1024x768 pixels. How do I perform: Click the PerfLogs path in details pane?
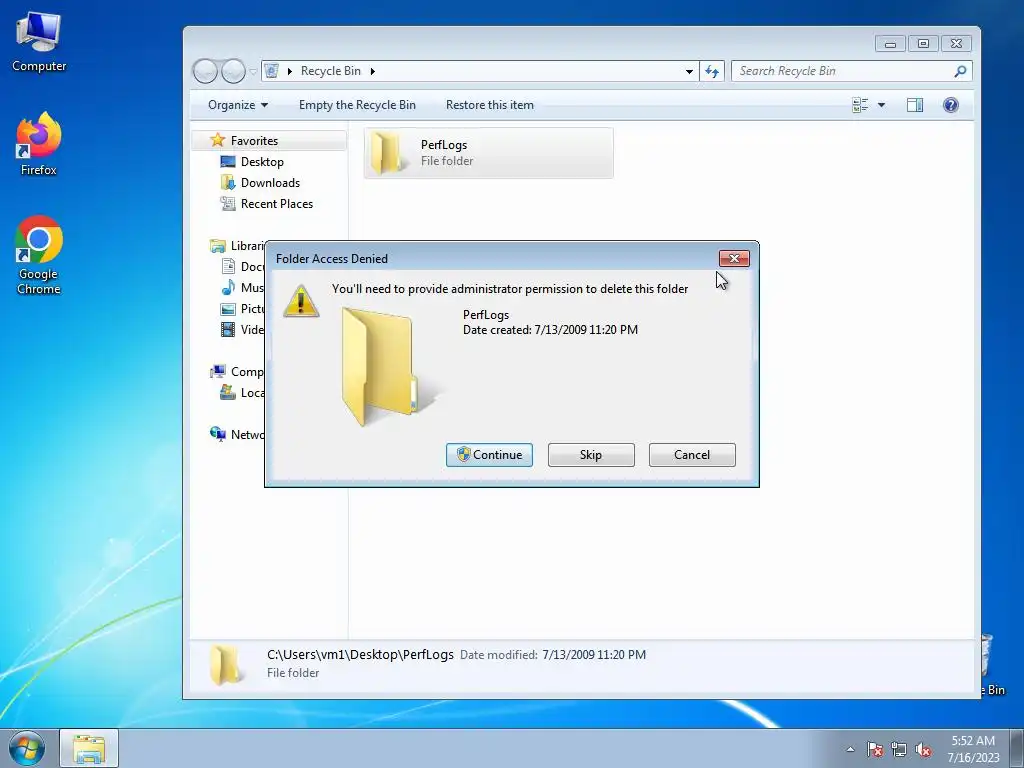(360, 654)
